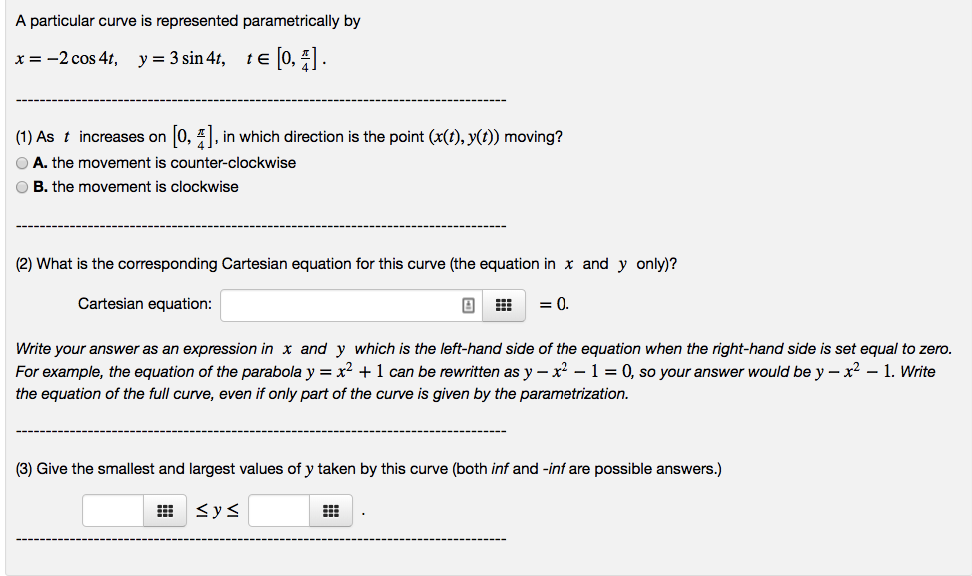Select answer B, the movement is clockwise
This screenshot has height=576, width=972.
21,186
